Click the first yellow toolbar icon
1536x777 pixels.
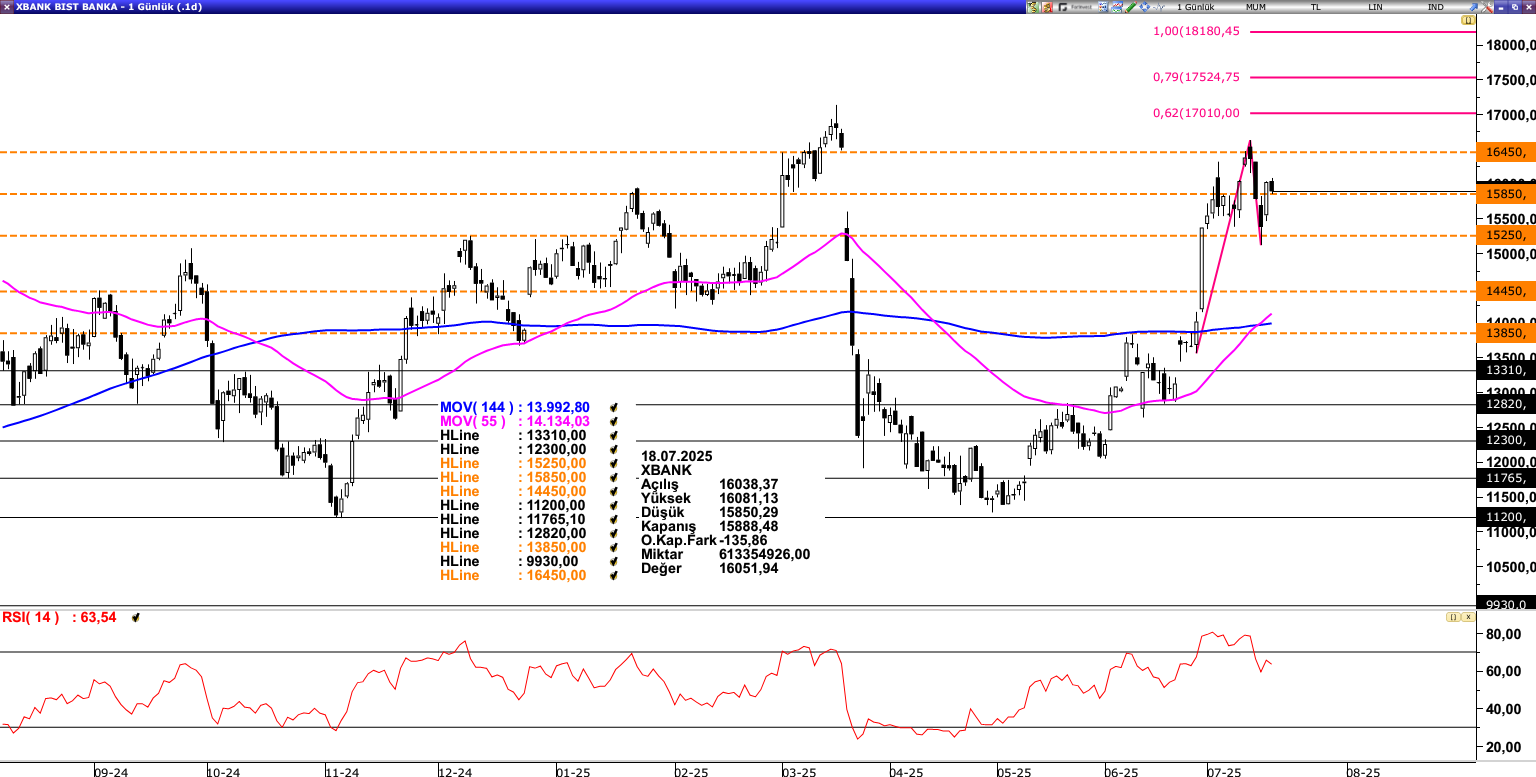coord(1032,7)
